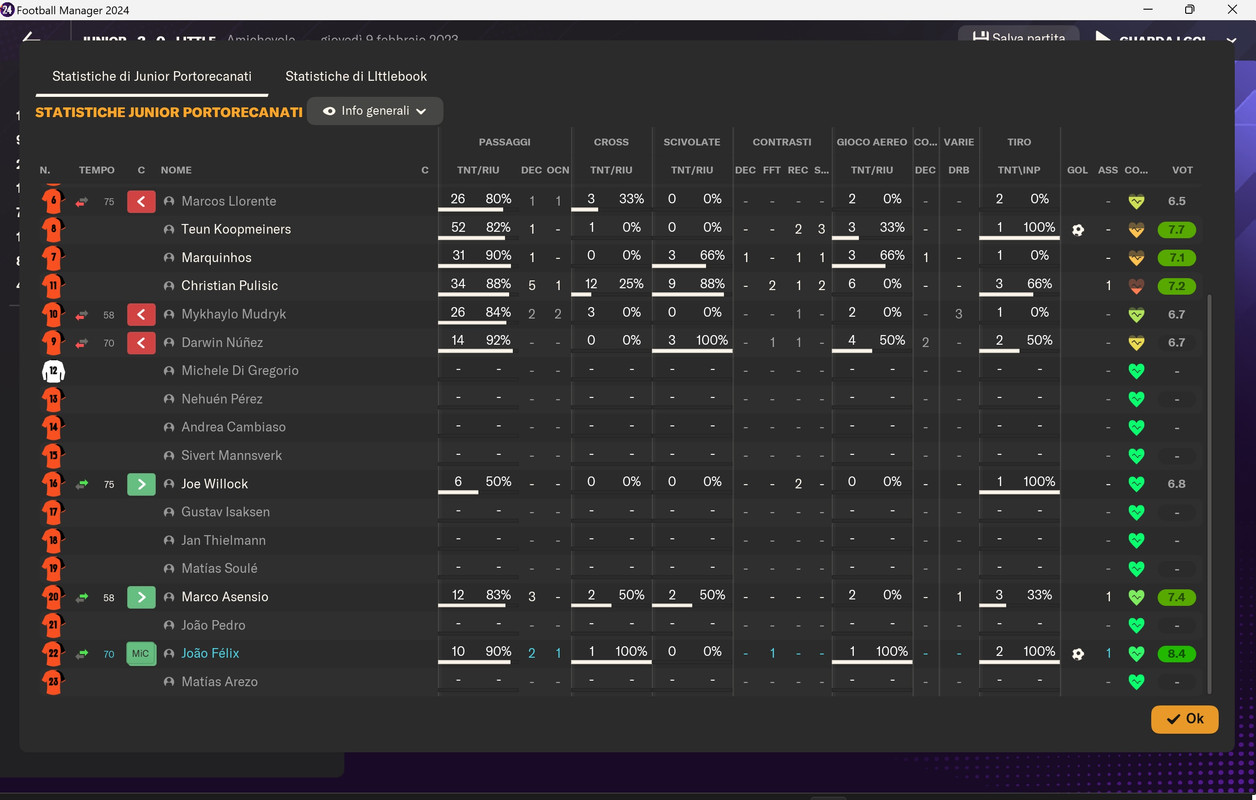Click the PASSAGGI group header
Viewport: 1256px width, 800px height.
504,142
